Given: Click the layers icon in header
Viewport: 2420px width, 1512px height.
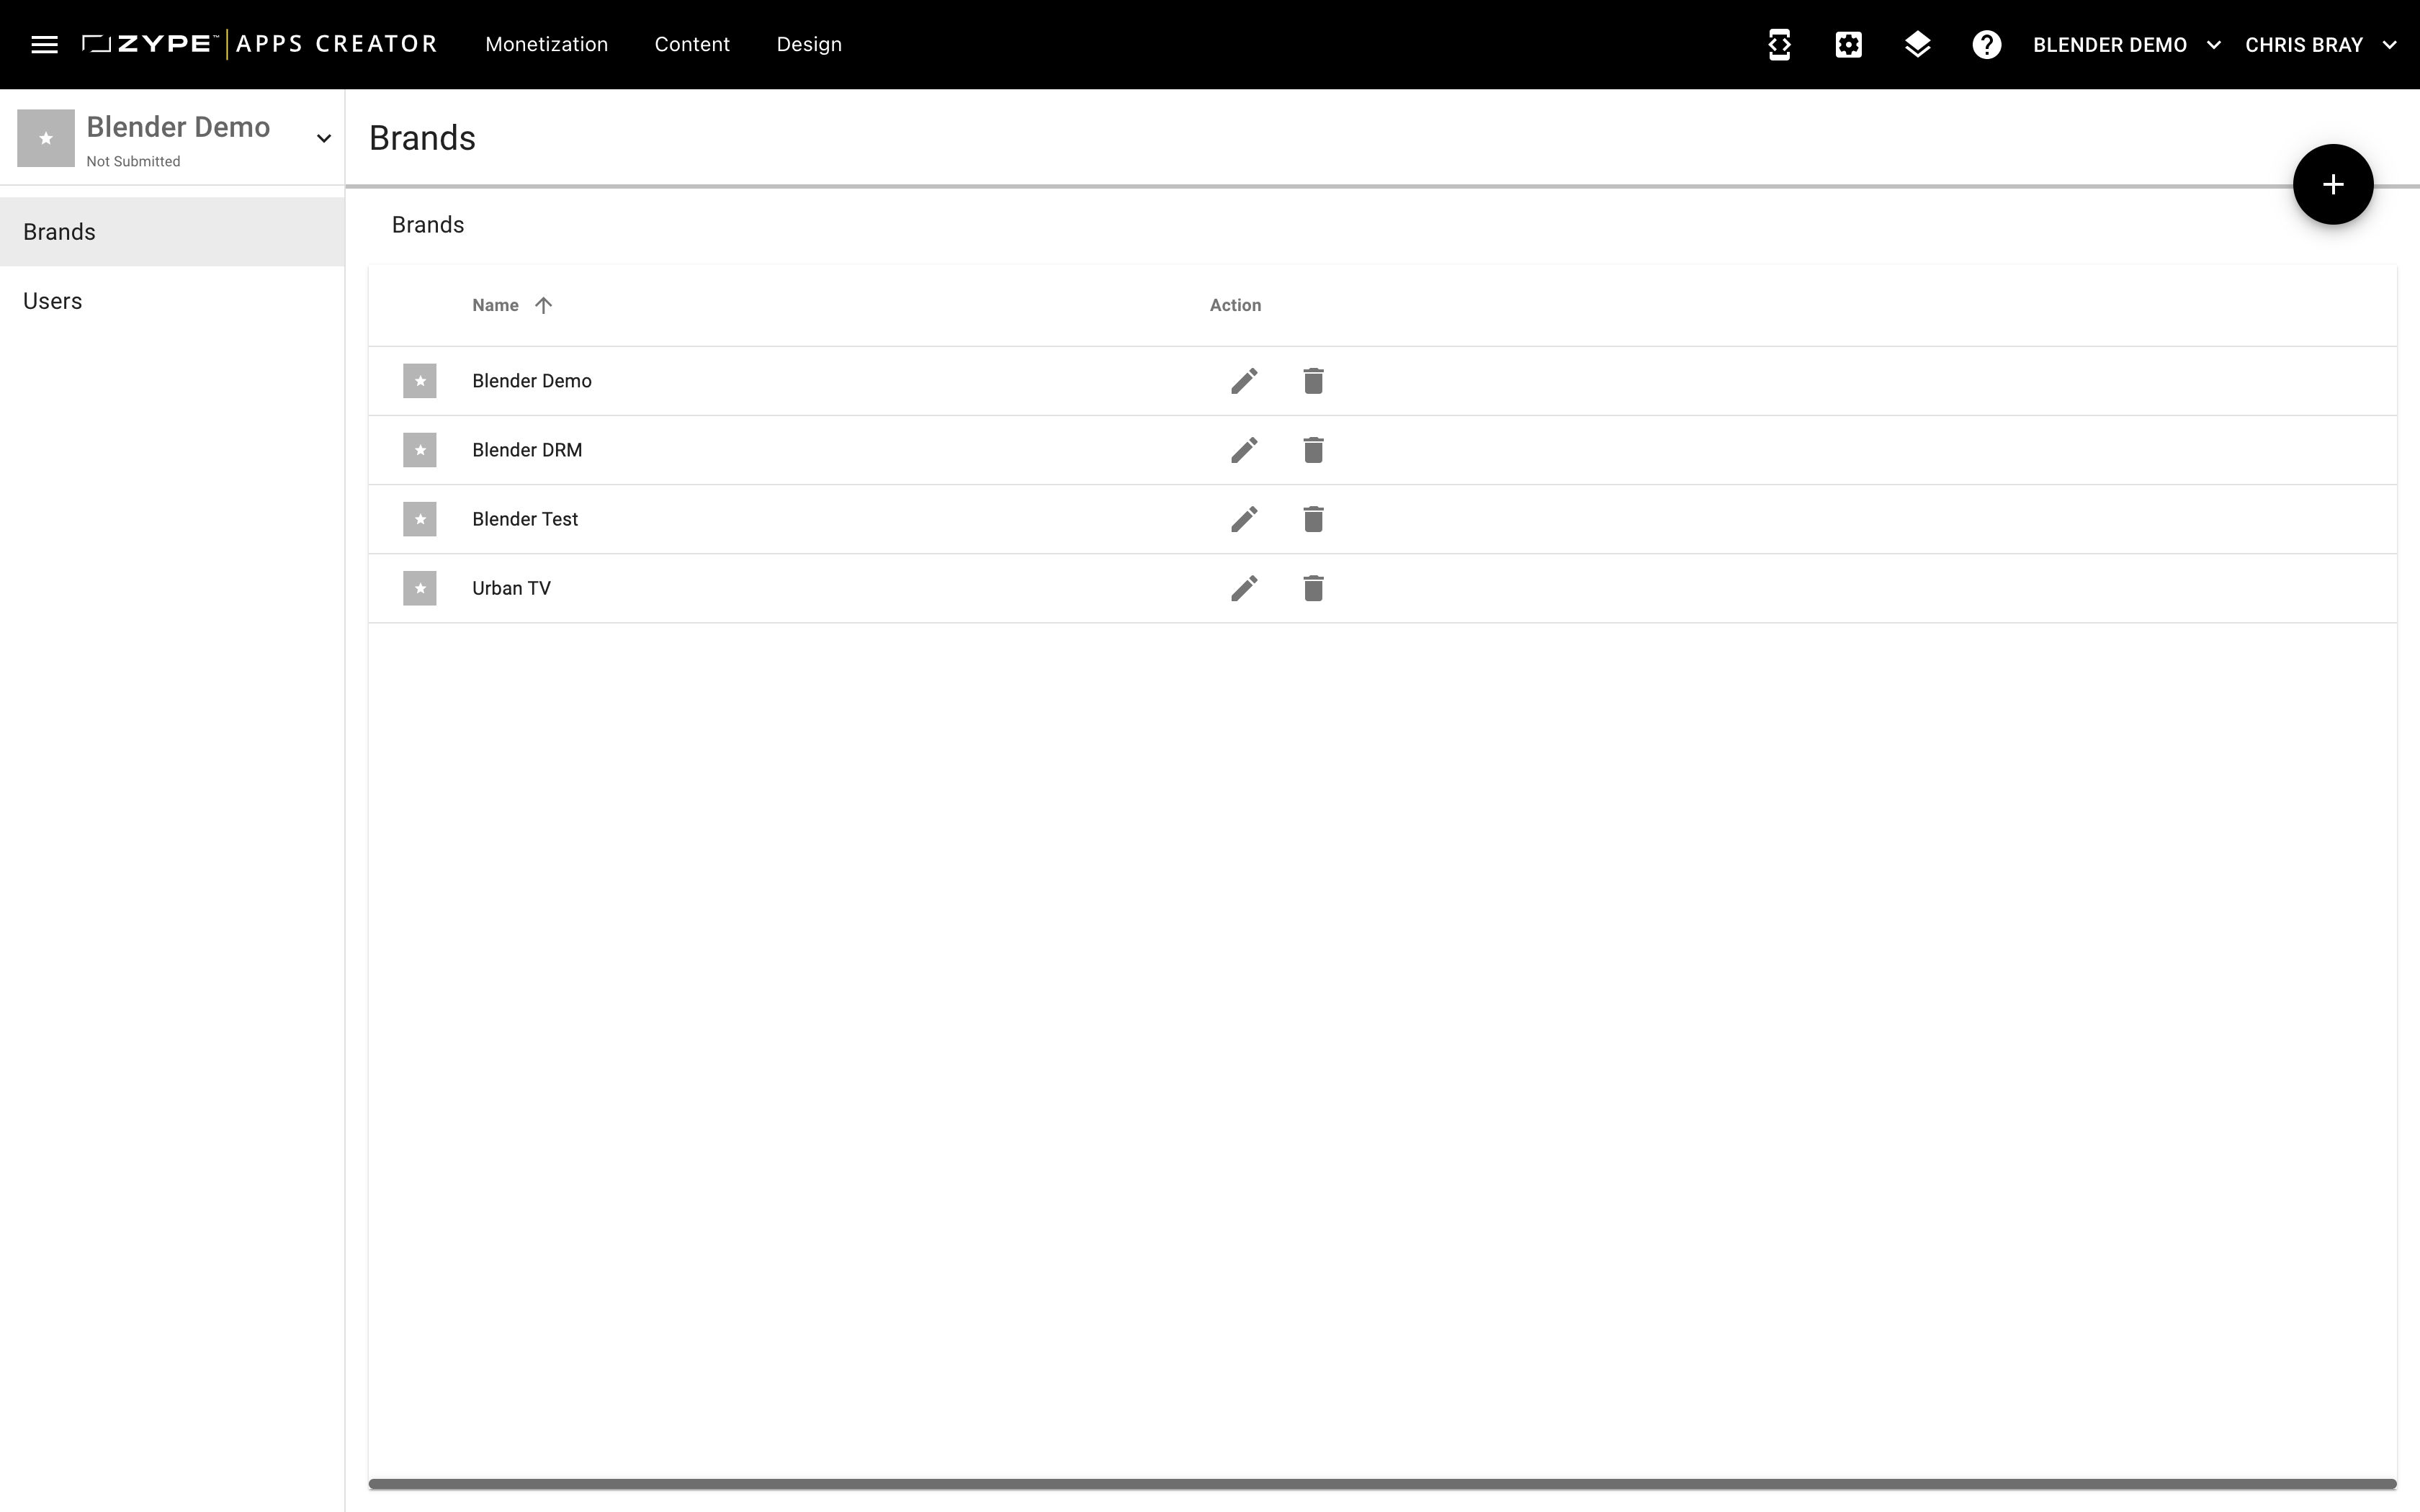Looking at the screenshot, I should click(x=1917, y=44).
